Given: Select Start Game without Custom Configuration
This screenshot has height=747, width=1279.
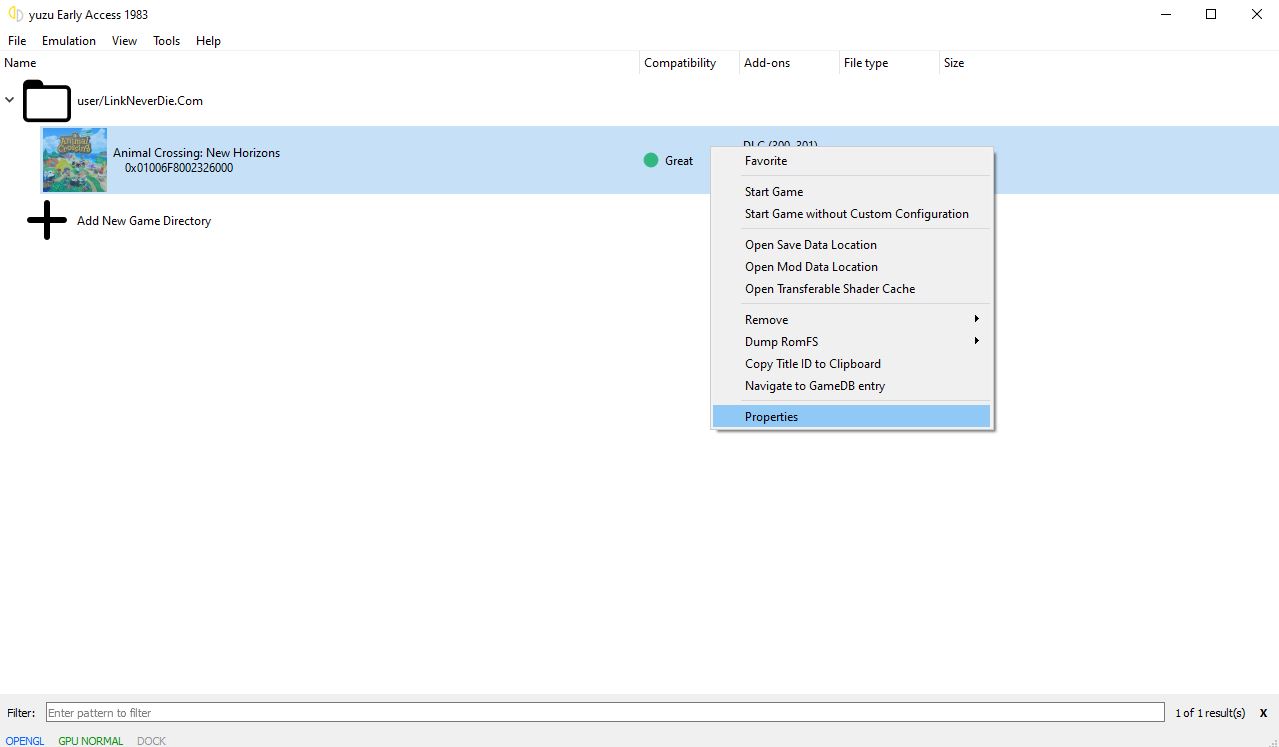Looking at the screenshot, I should 852,214.
